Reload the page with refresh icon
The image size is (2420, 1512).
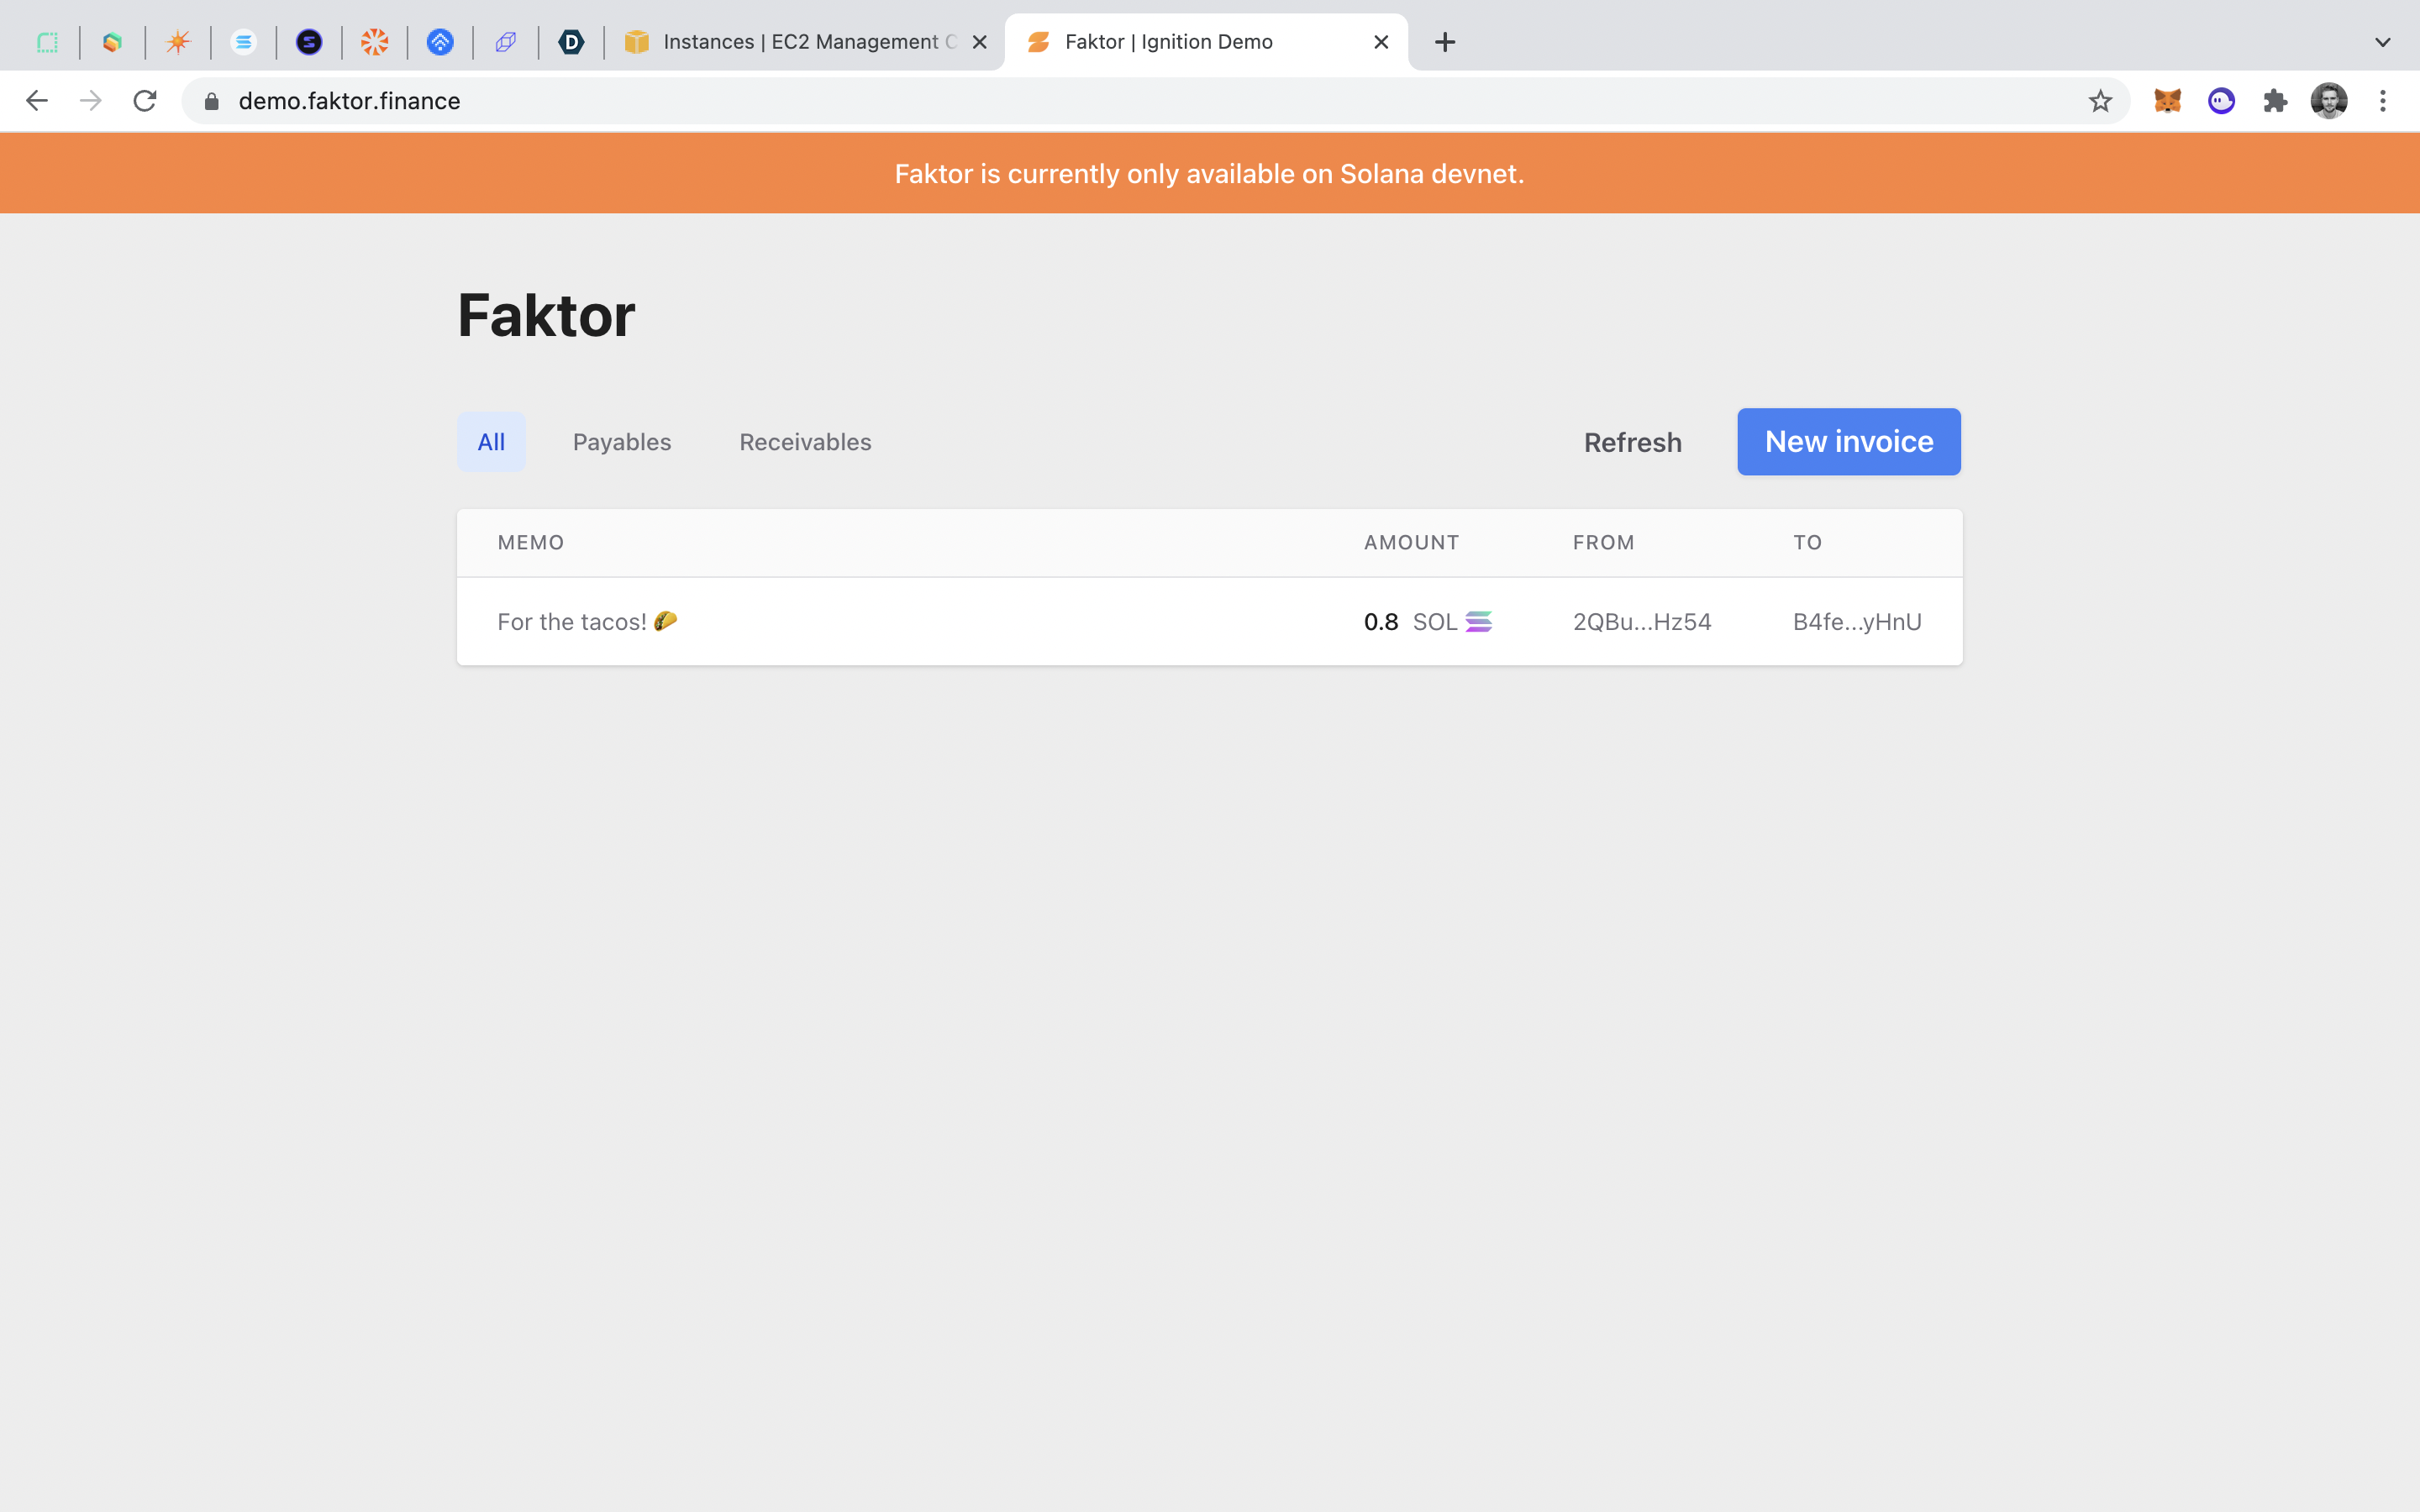coord(145,101)
